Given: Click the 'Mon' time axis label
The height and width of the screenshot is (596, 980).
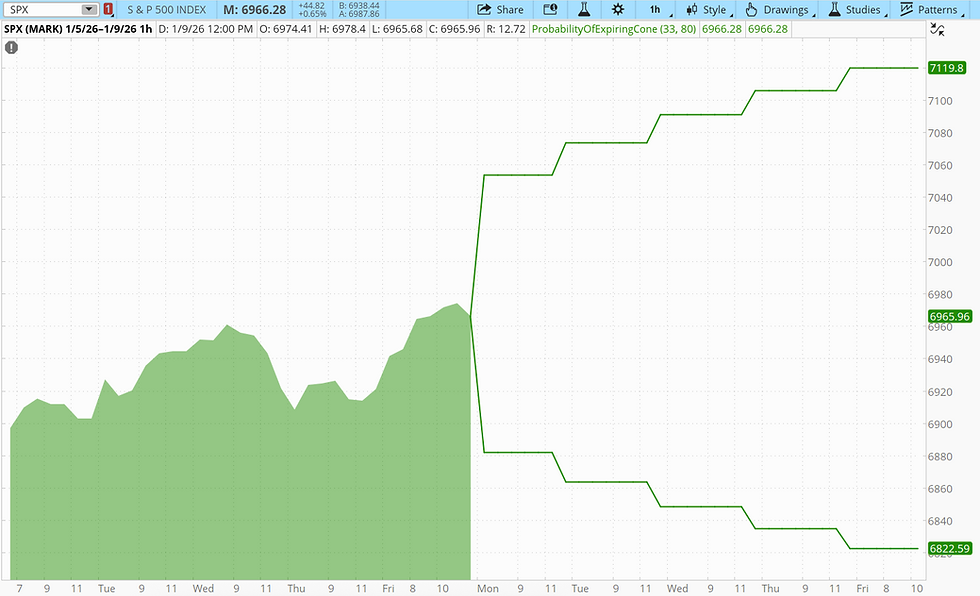Looking at the screenshot, I should (488, 589).
